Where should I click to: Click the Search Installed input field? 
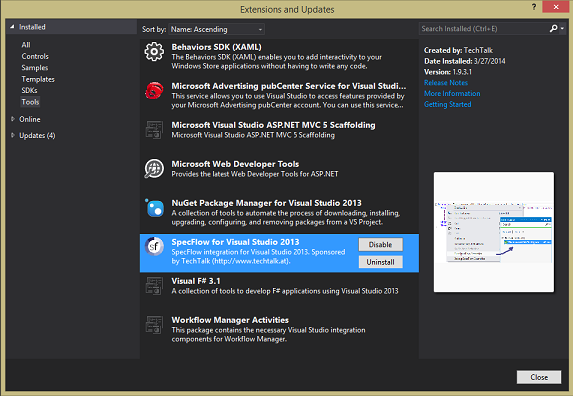pos(483,28)
